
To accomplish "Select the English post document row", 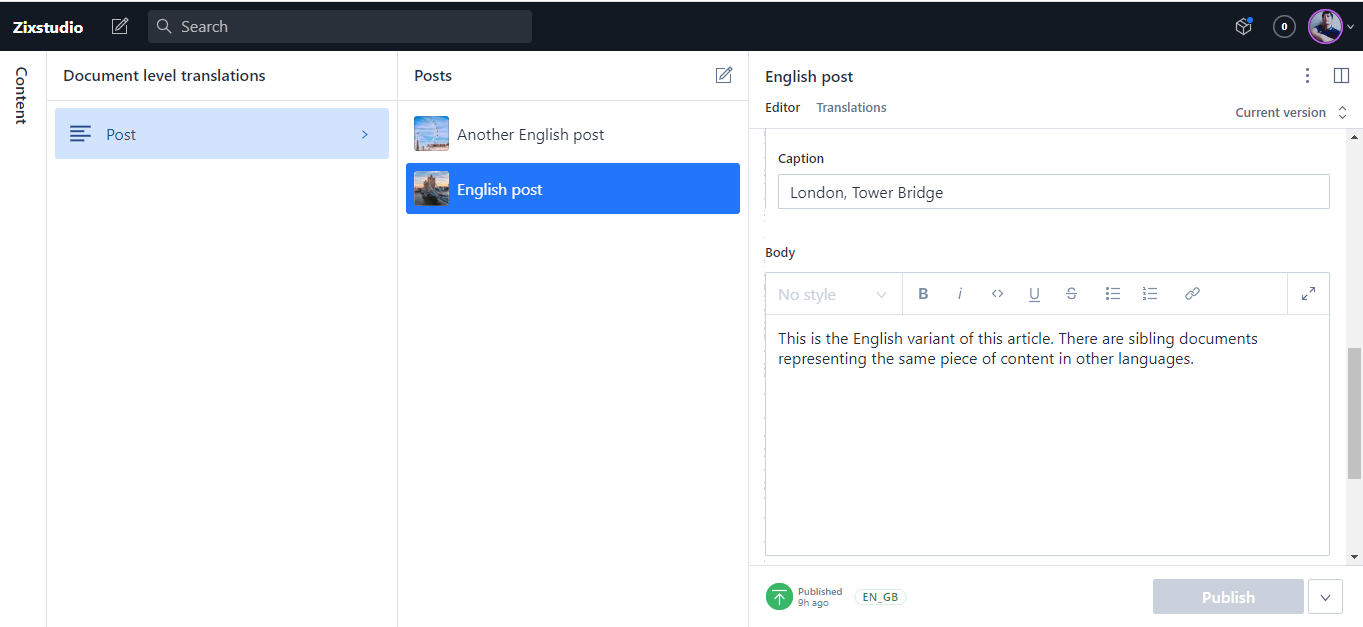I will 573,188.
